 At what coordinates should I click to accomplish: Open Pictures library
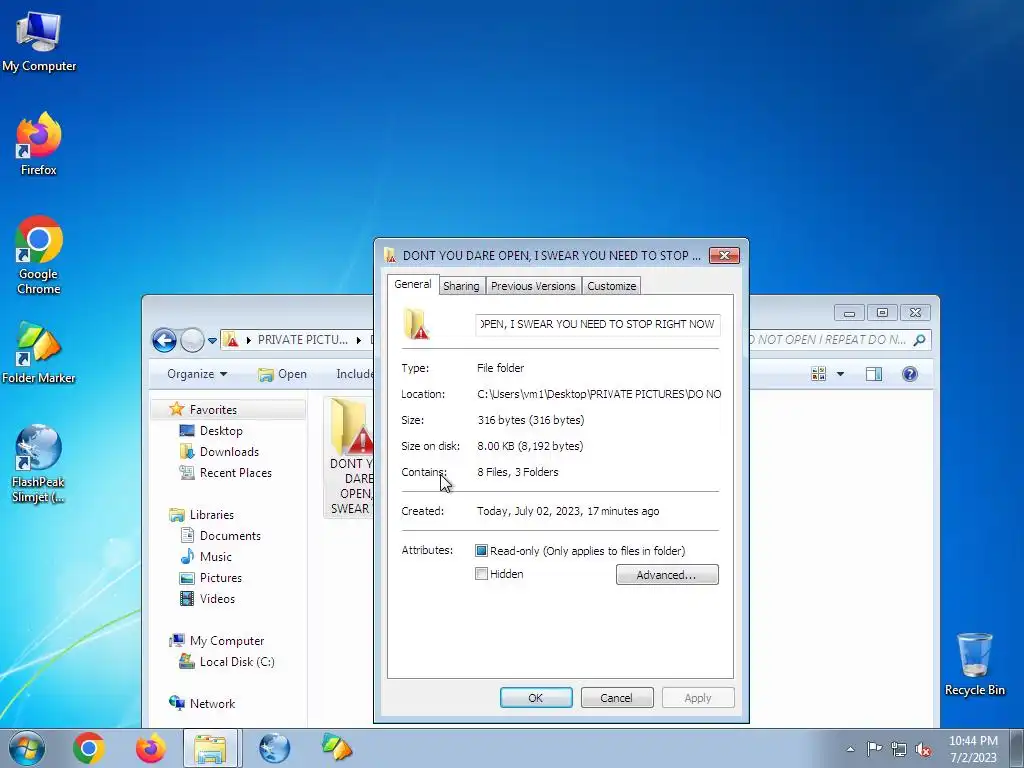click(220, 577)
